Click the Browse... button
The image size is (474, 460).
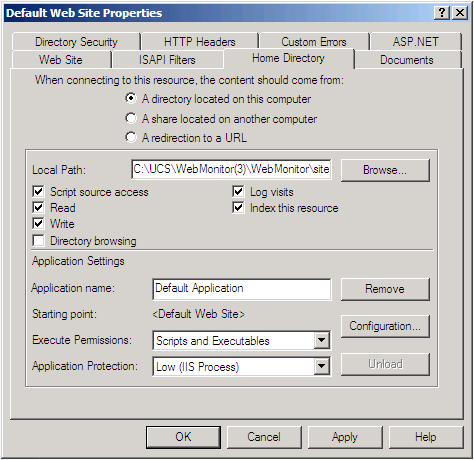pos(385,170)
